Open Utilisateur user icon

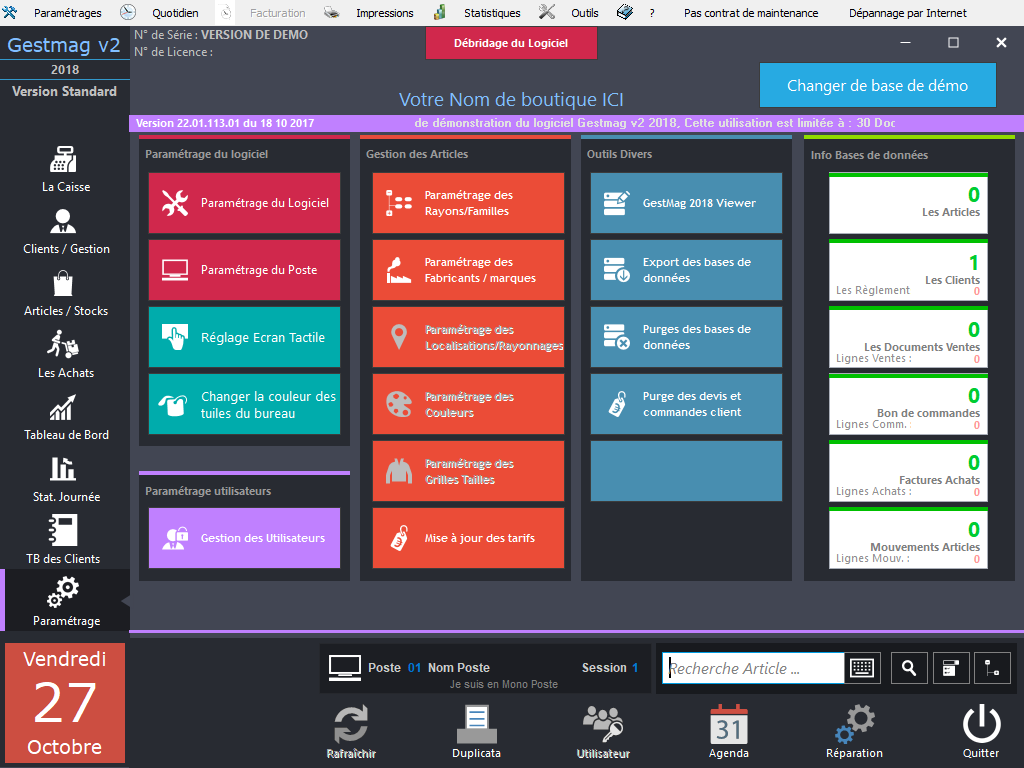coord(603,731)
